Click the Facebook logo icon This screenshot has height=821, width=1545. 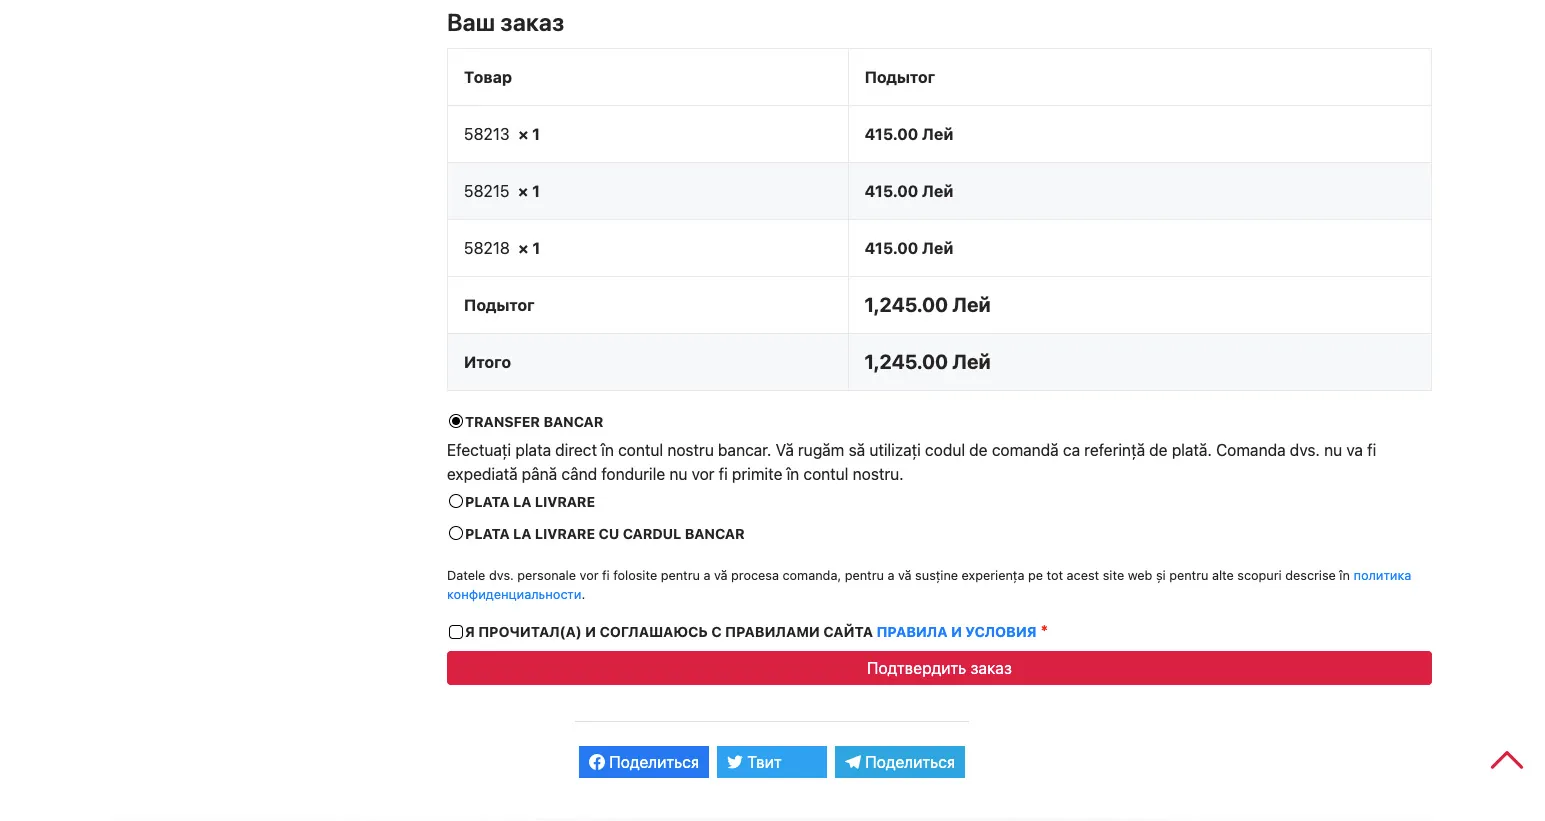coord(597,762)
